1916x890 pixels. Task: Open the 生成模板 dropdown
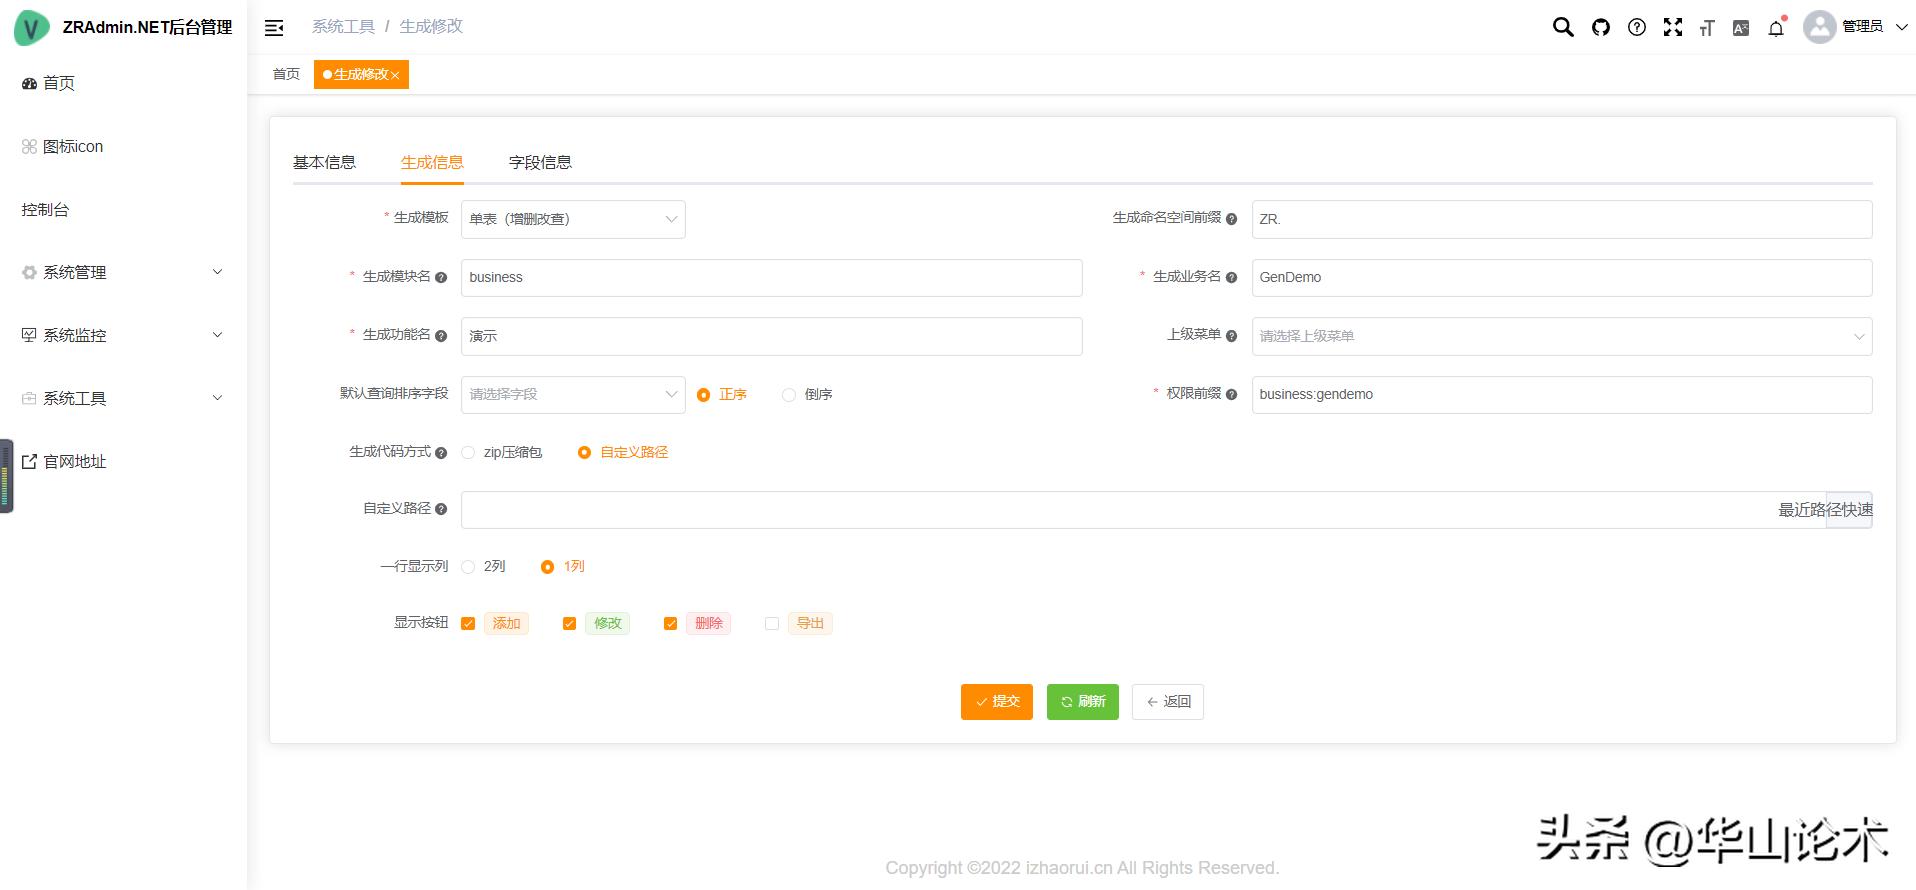coord(573,219)
